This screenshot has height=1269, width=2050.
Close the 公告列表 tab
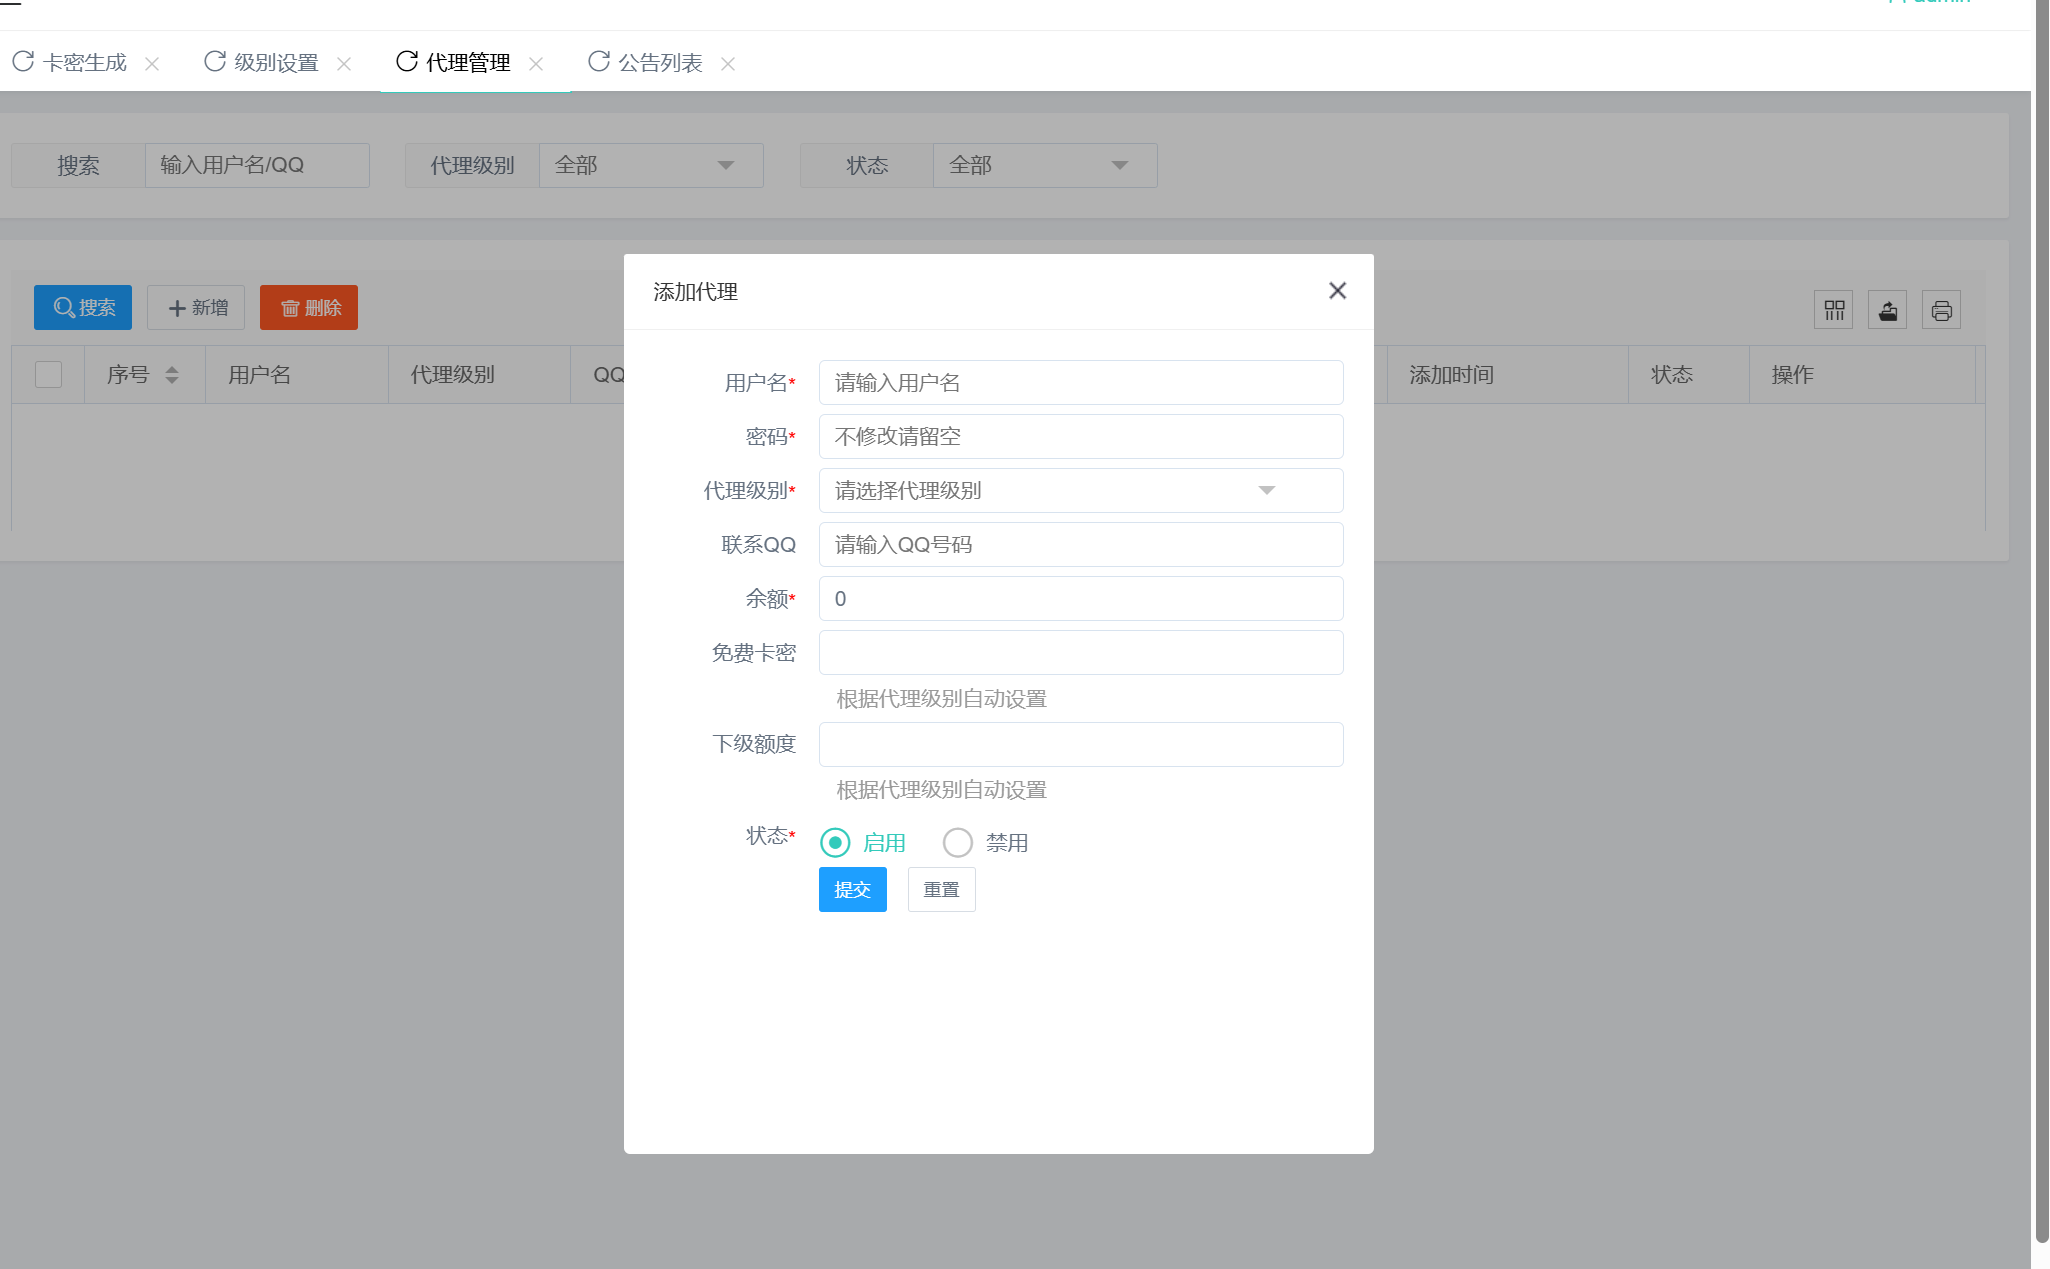tap(728, 64)
